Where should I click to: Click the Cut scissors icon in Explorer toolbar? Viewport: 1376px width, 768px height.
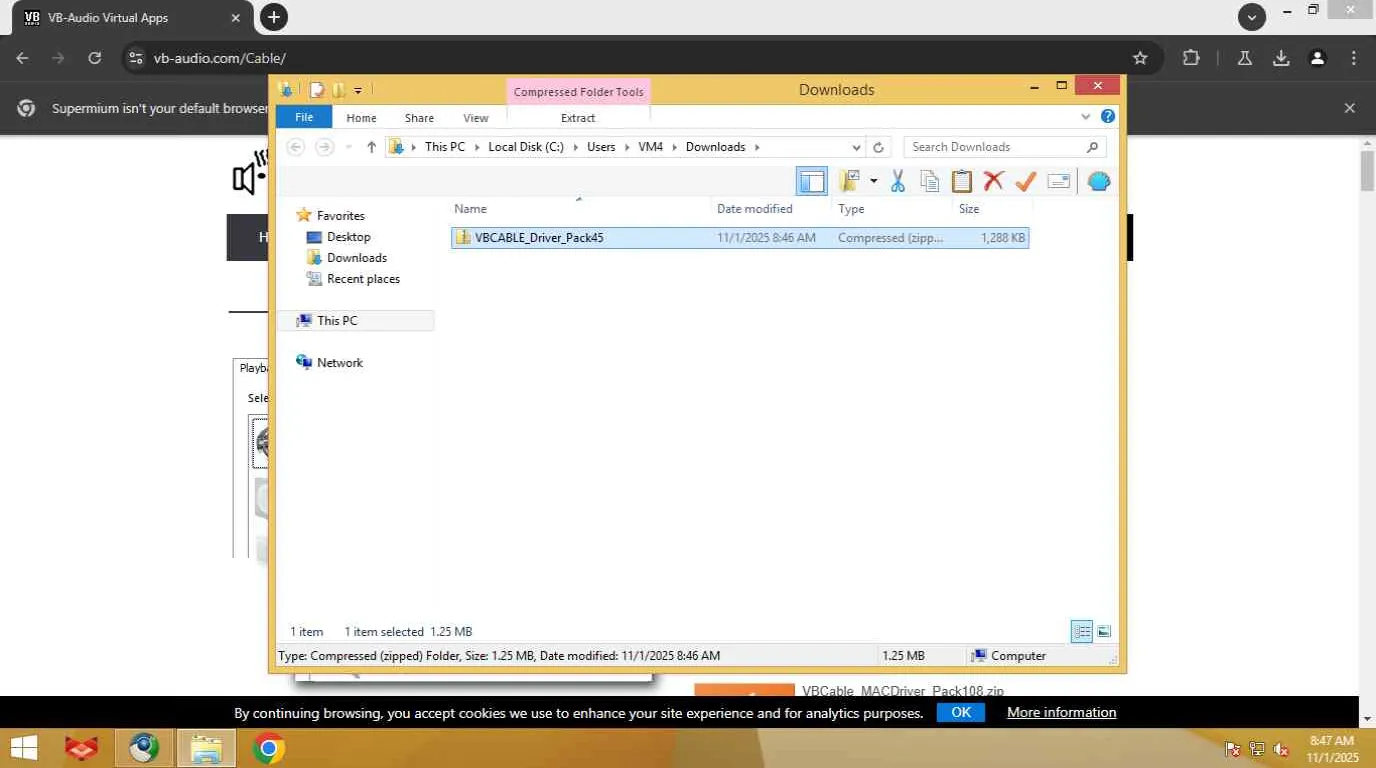click(897, 181)
